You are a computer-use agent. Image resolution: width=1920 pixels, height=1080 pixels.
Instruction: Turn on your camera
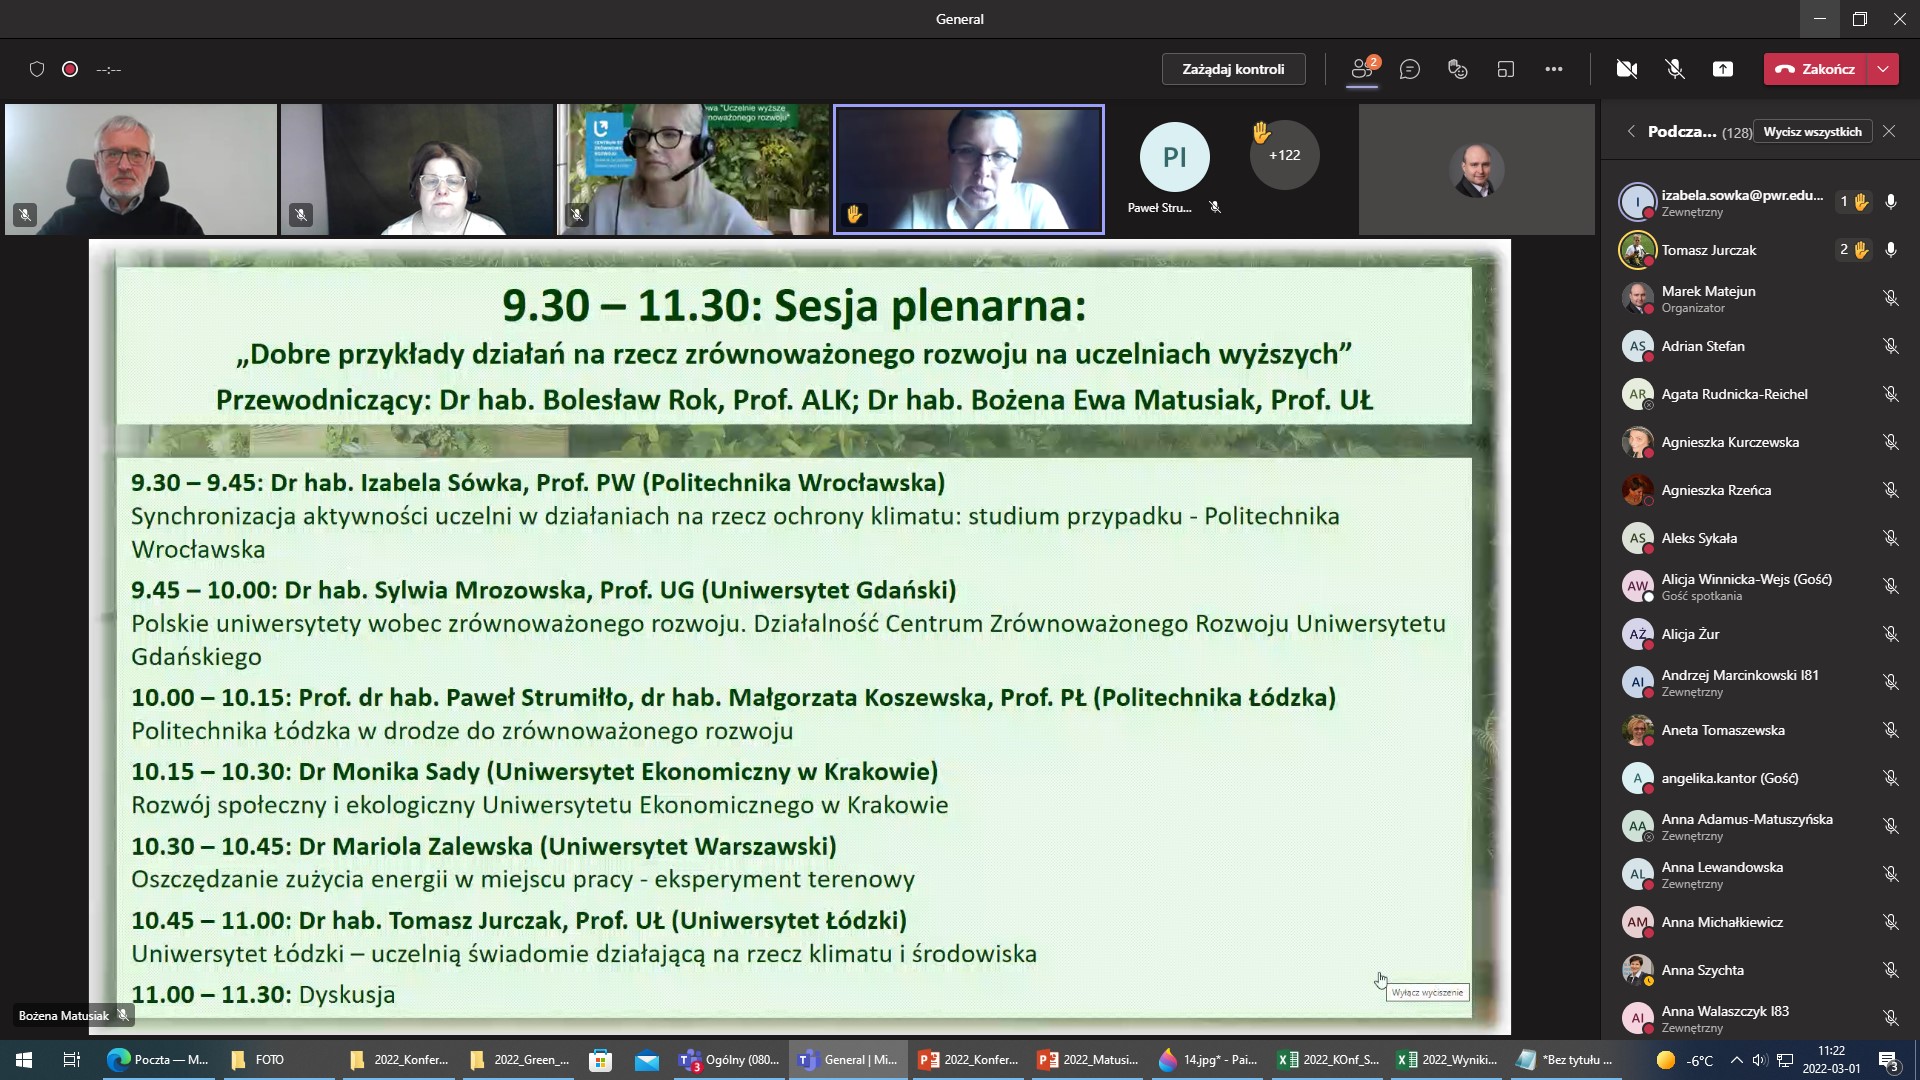[x=1628, y=69]
